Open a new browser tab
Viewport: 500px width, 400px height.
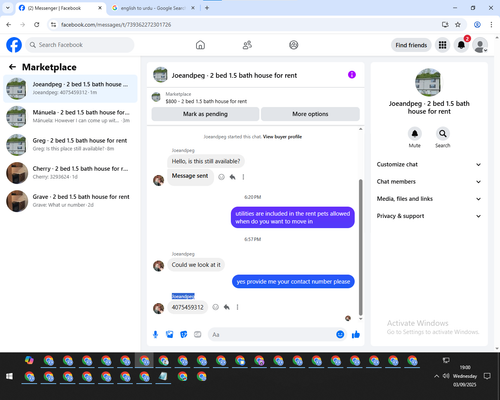tap(207, 8)
